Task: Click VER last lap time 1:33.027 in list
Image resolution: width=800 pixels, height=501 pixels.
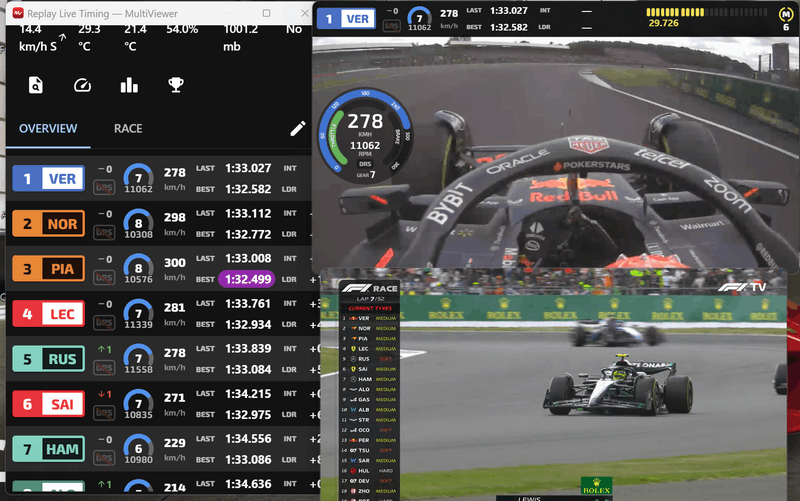Action: (x=248, y=168)
